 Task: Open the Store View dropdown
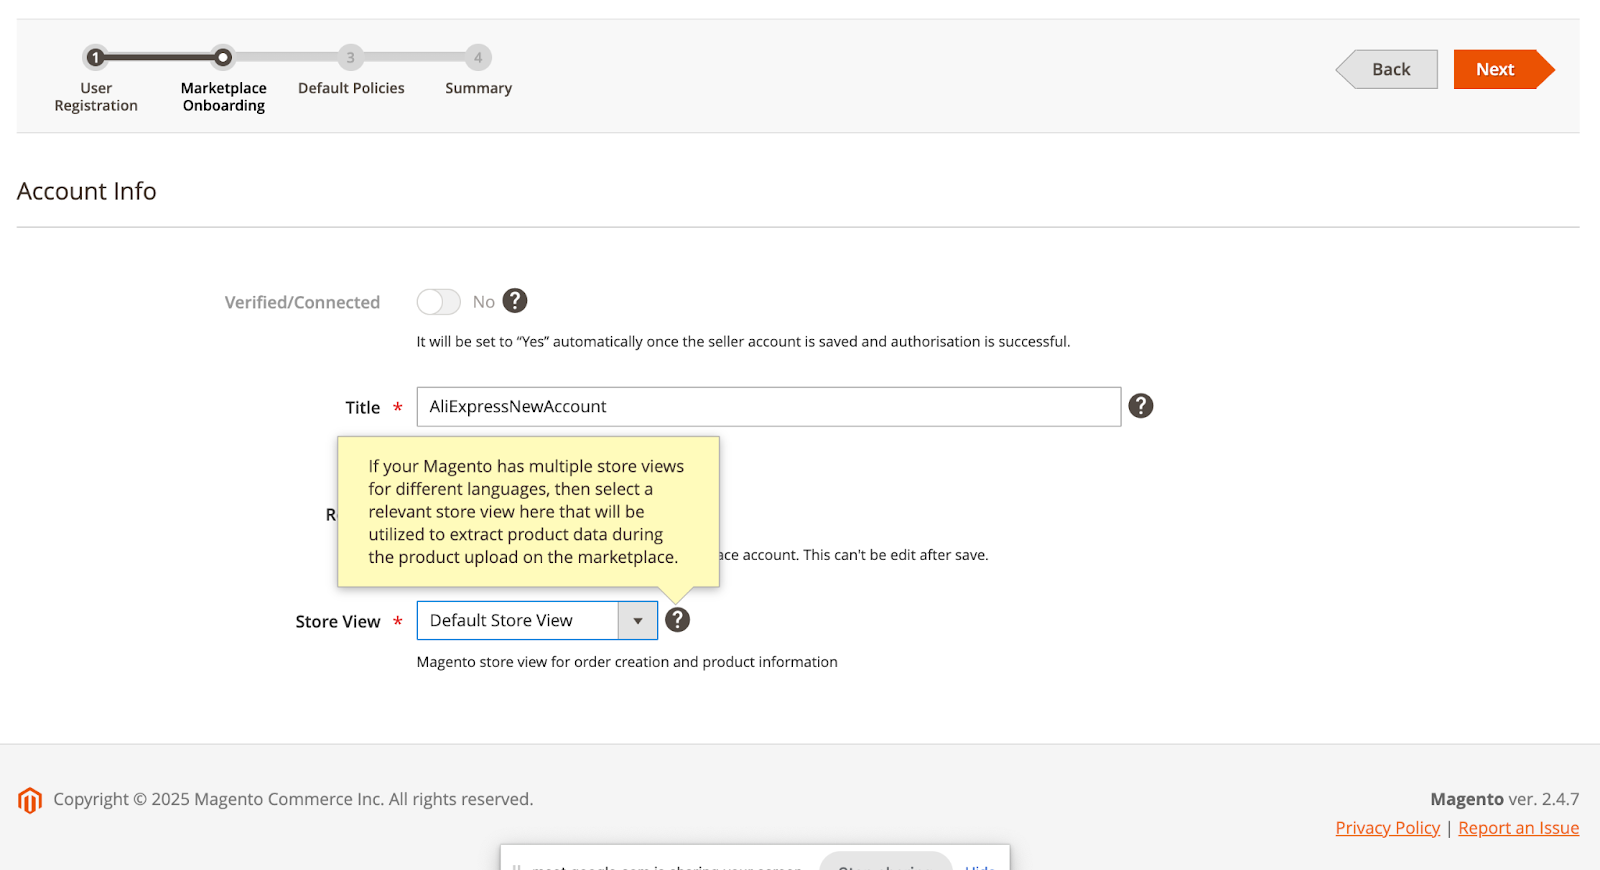pos(517,621)
